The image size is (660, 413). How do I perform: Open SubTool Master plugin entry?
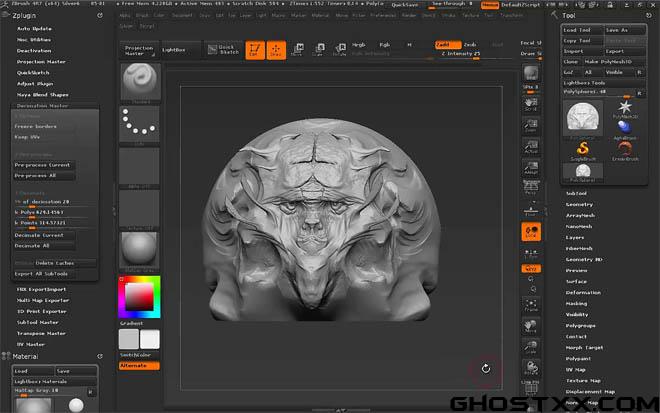pyautogui.click(x=38, y=322)
